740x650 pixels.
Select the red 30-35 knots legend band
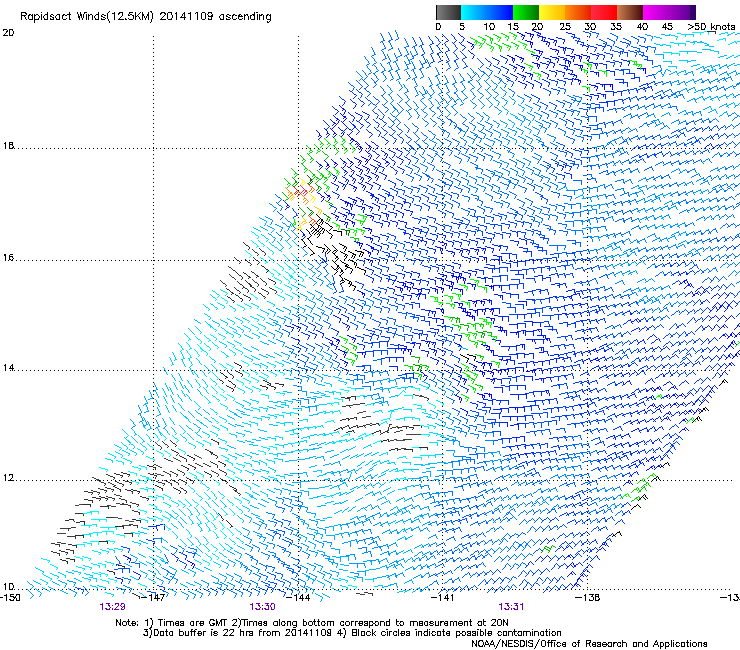604,12
